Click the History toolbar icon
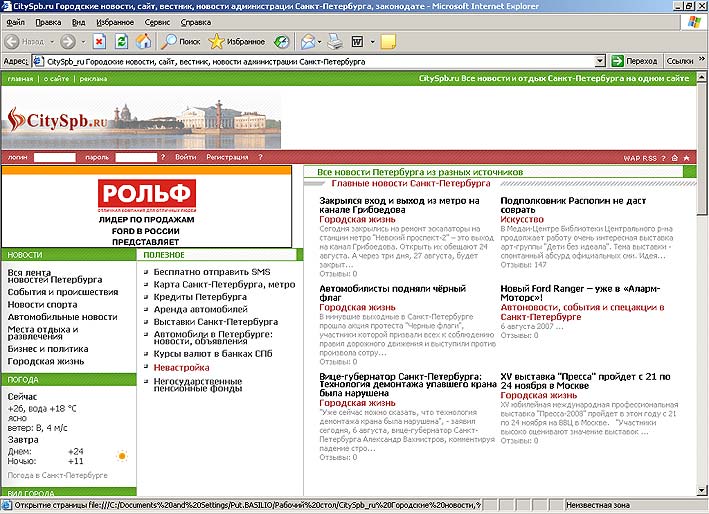The width and height of the screenshot is (709, 514). [x=282, y=42]
